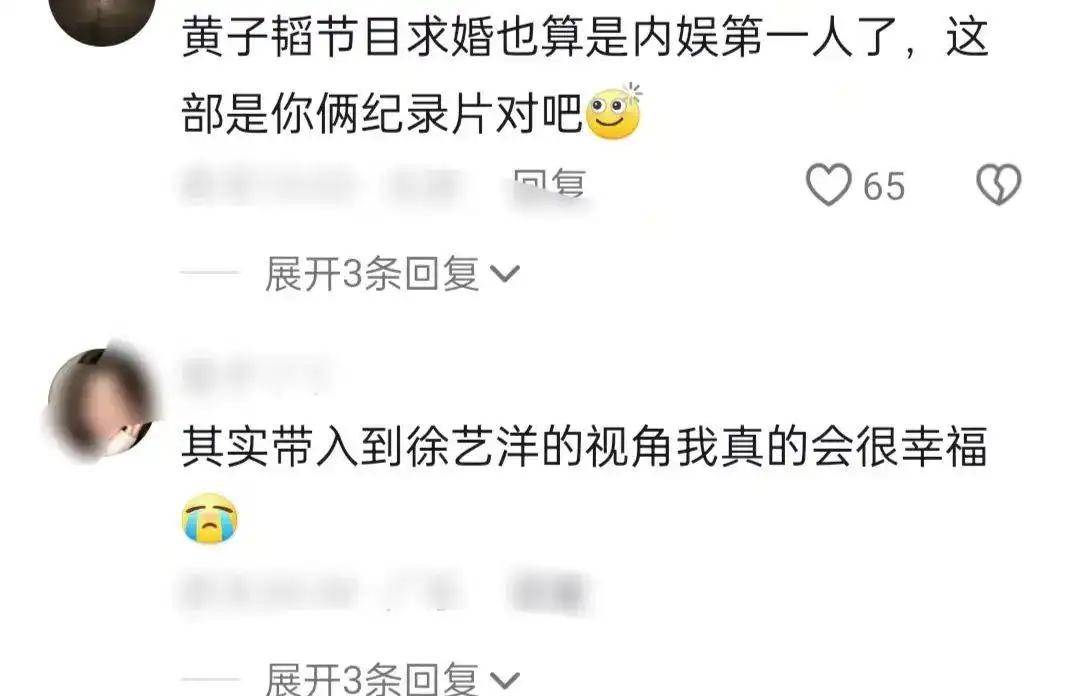Open the blurred username above the 徐艺洋 comment

[x=256, y=375]
